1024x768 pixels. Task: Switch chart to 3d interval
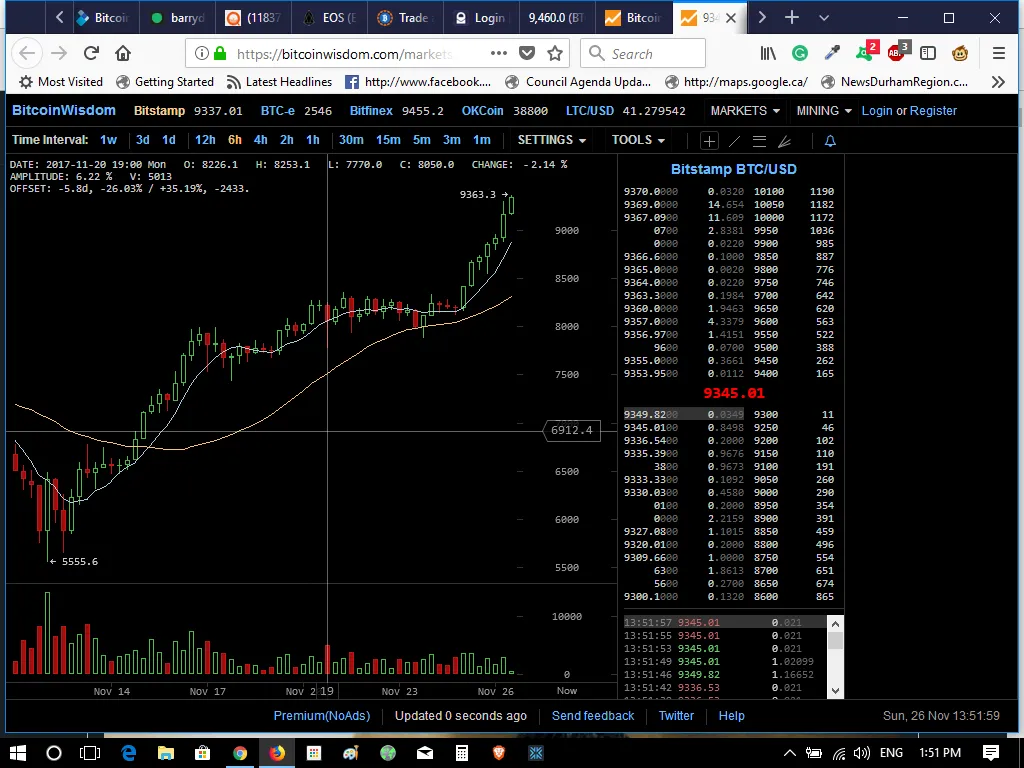(142, 140)
